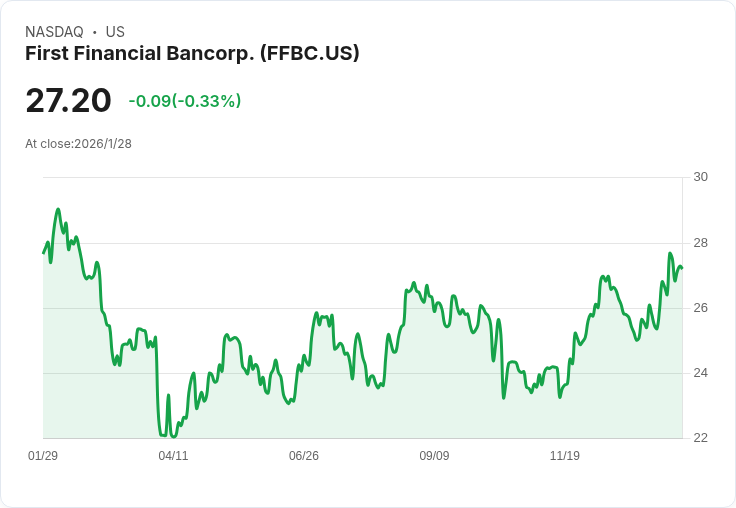The height and width of the screenshot is (508, 736).
Task: Select the 24 y-axis price label
Action: click(700, 373)
